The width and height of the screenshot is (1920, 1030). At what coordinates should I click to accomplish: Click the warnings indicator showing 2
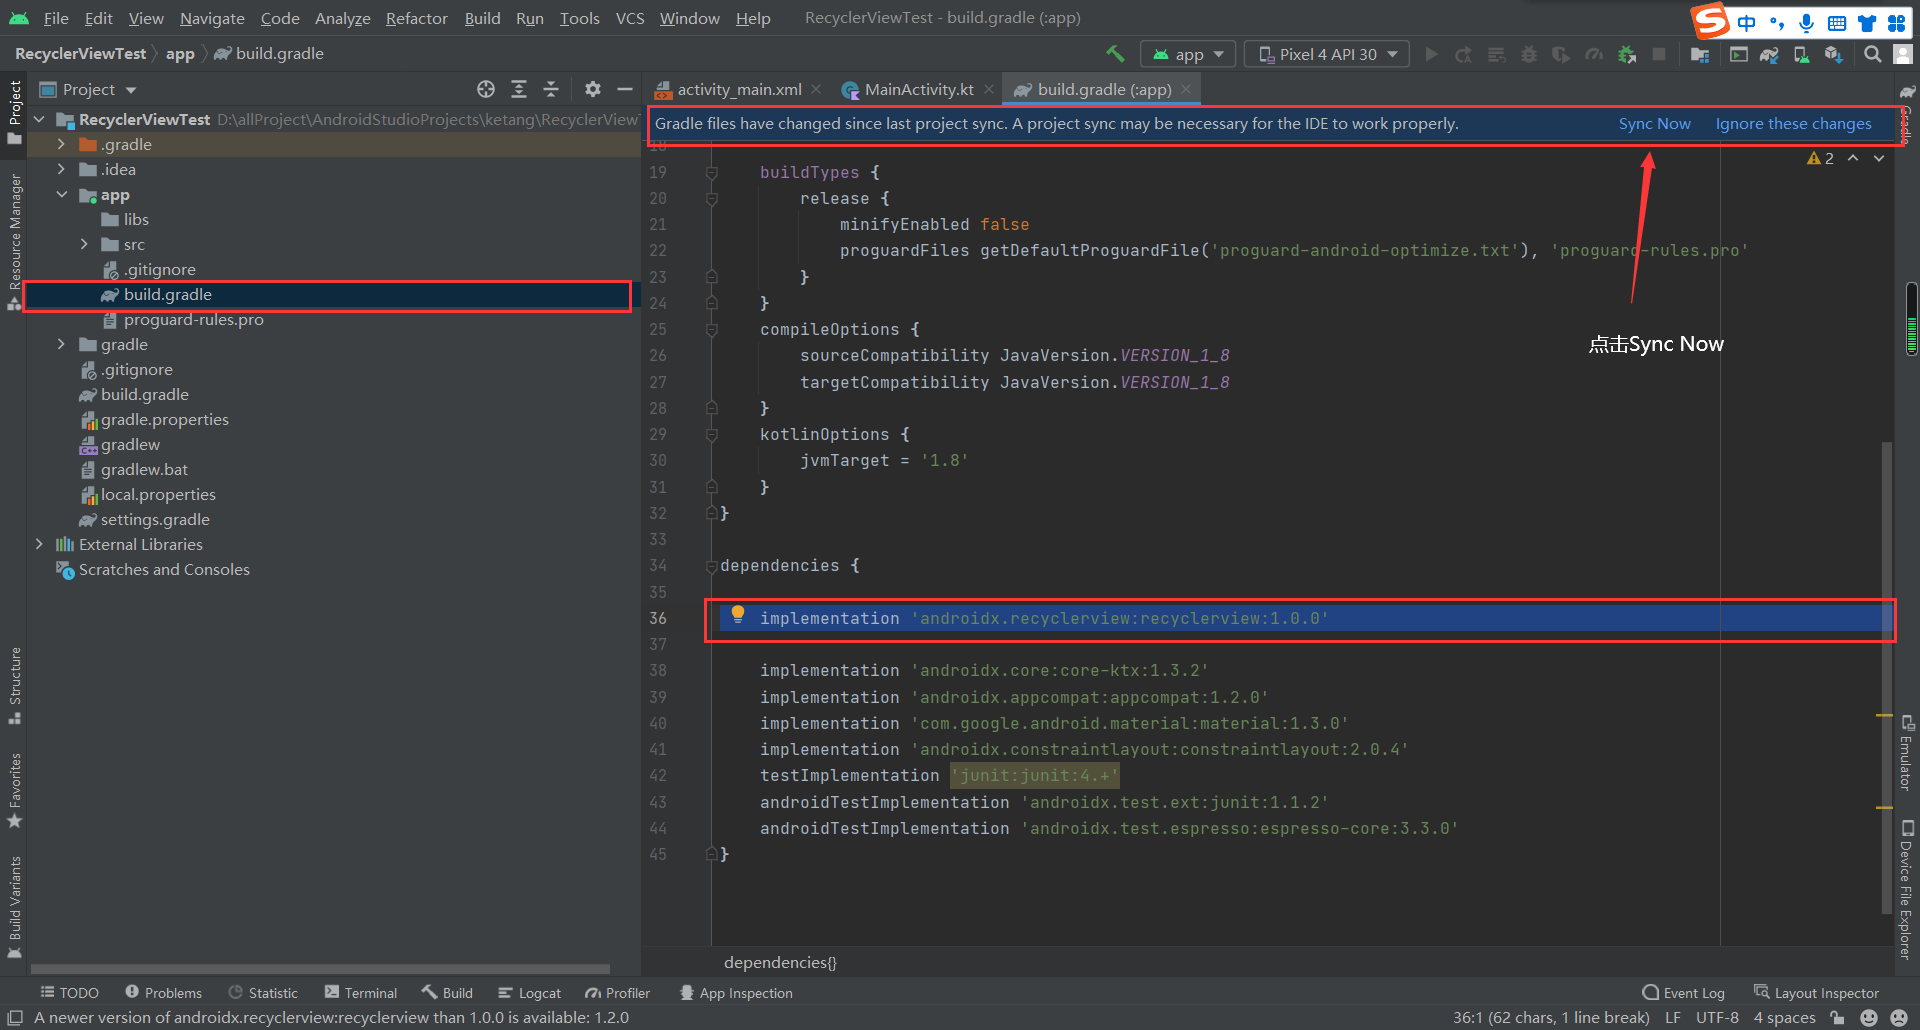coord(1821,158)
